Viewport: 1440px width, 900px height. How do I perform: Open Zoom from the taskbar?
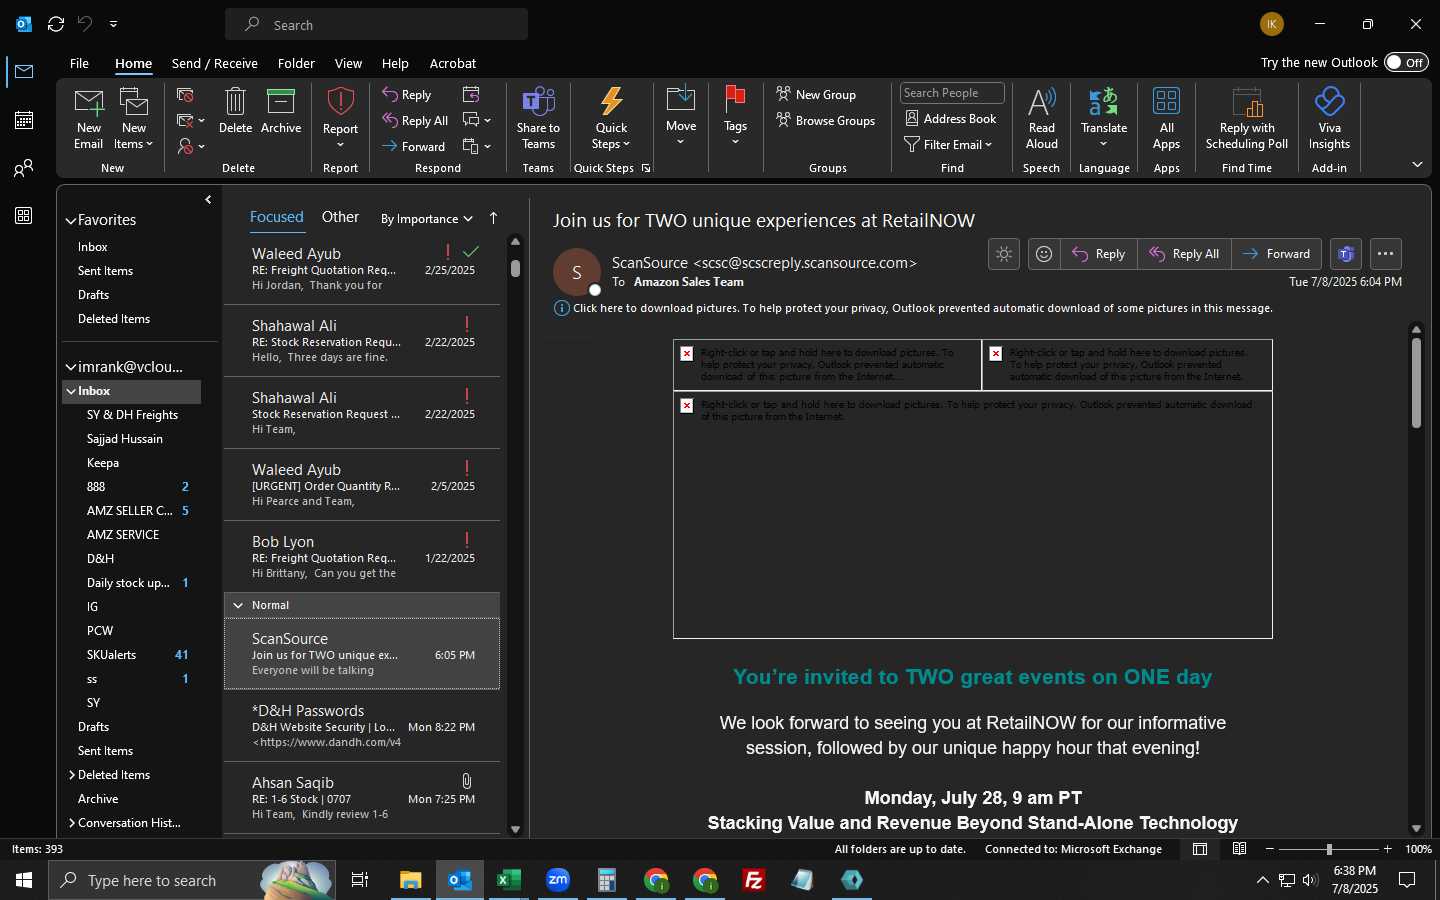pos(557,880)
